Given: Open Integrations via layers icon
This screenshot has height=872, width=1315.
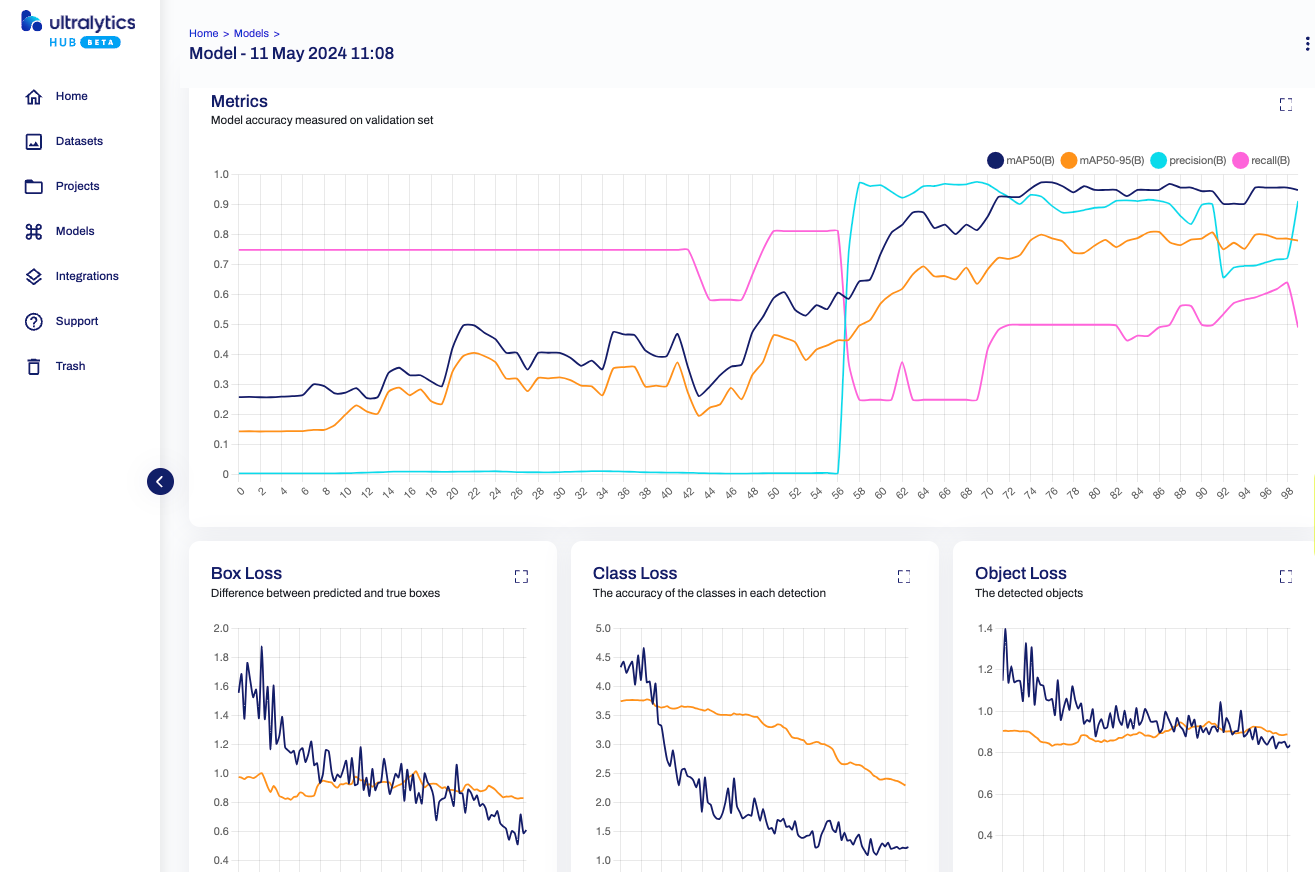Looking at the screenshot, I should click(x=34, y=277).
